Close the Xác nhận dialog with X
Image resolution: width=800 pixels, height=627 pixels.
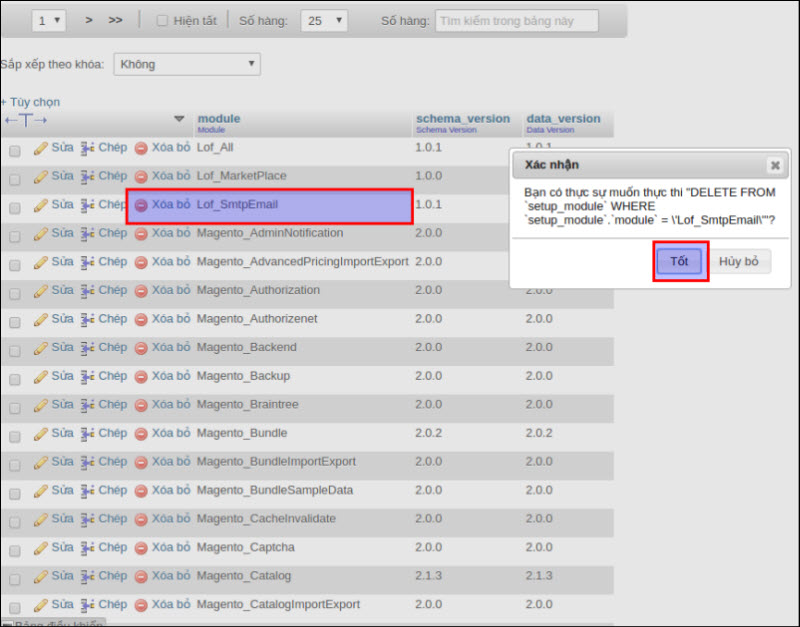pyautogui.click(x=774, y=165)
